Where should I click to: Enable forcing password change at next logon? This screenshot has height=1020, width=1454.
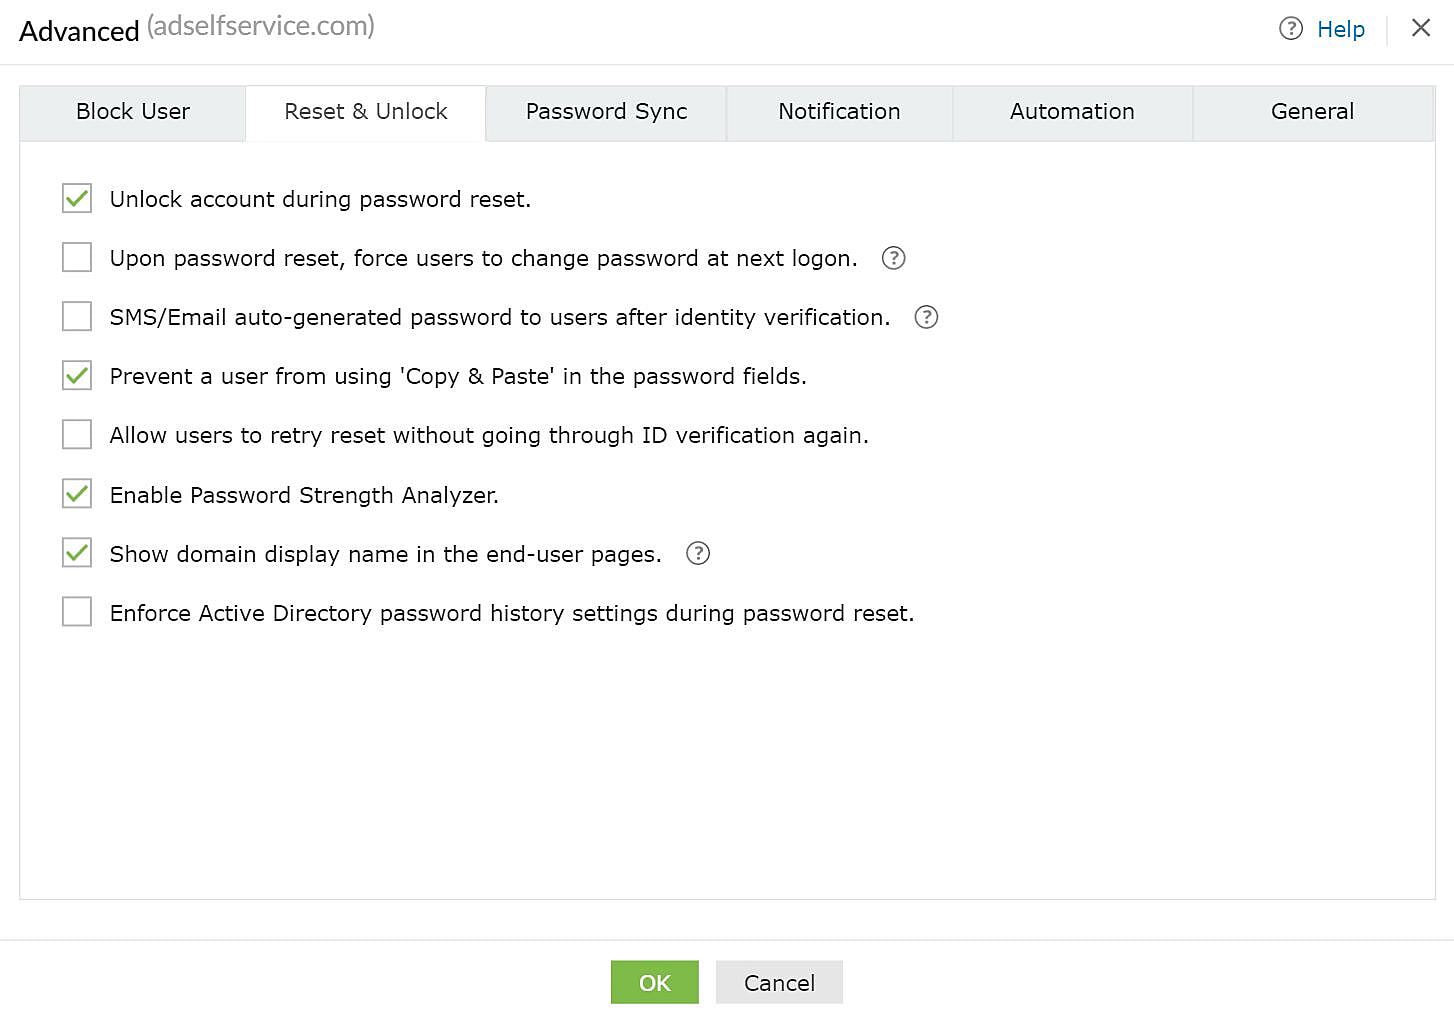tap(77, 257)
